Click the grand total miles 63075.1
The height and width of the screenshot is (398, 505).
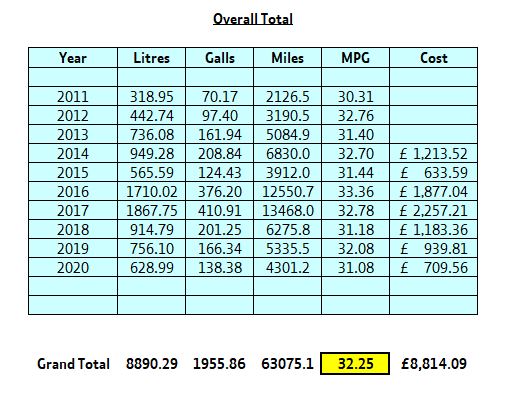pos(287,364)
